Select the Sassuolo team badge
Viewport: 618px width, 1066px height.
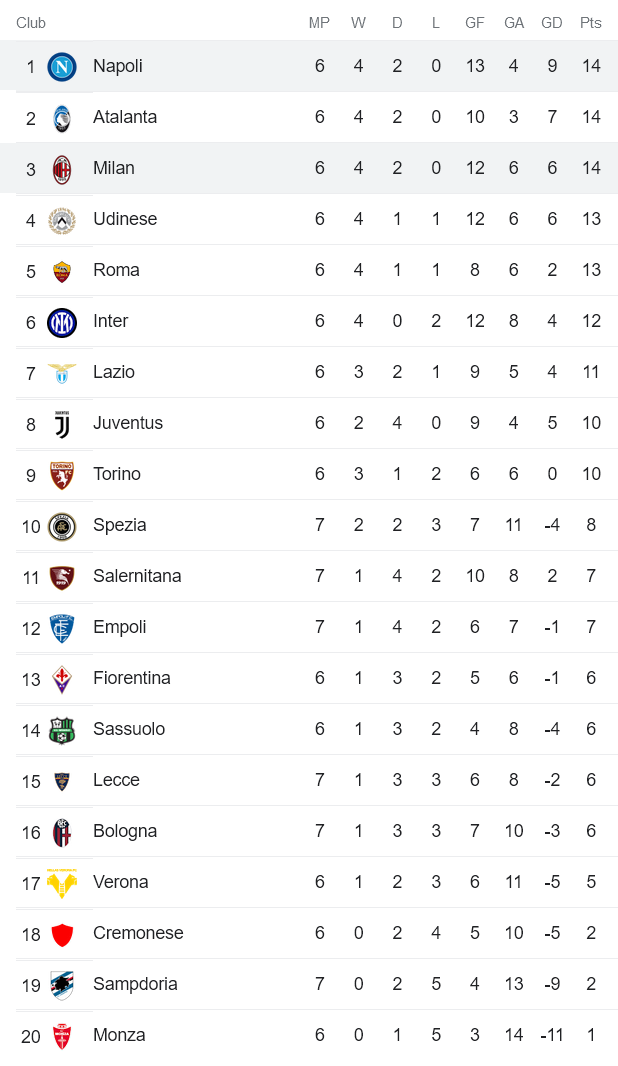62,730
